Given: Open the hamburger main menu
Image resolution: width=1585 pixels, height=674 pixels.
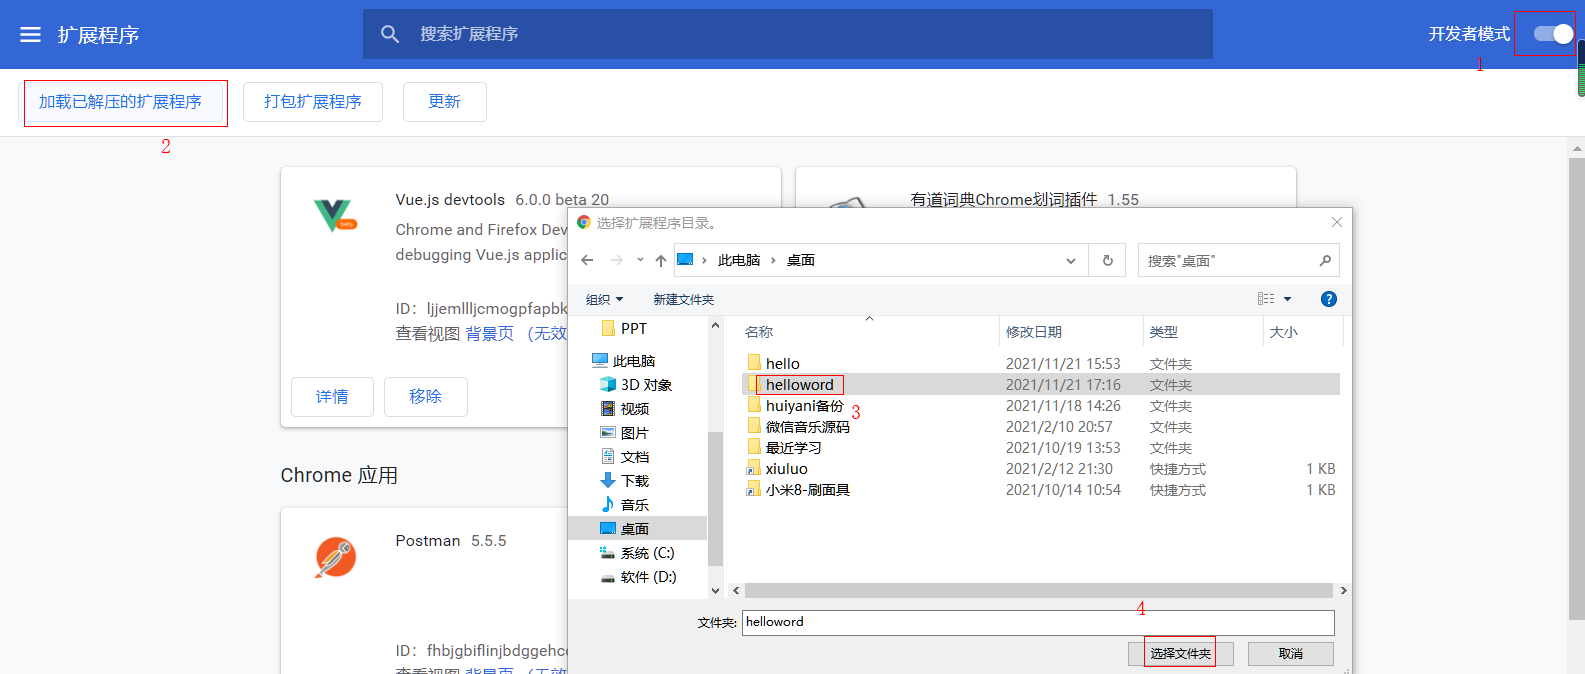Looking at the screenshot, I should (x=31, y=35).
